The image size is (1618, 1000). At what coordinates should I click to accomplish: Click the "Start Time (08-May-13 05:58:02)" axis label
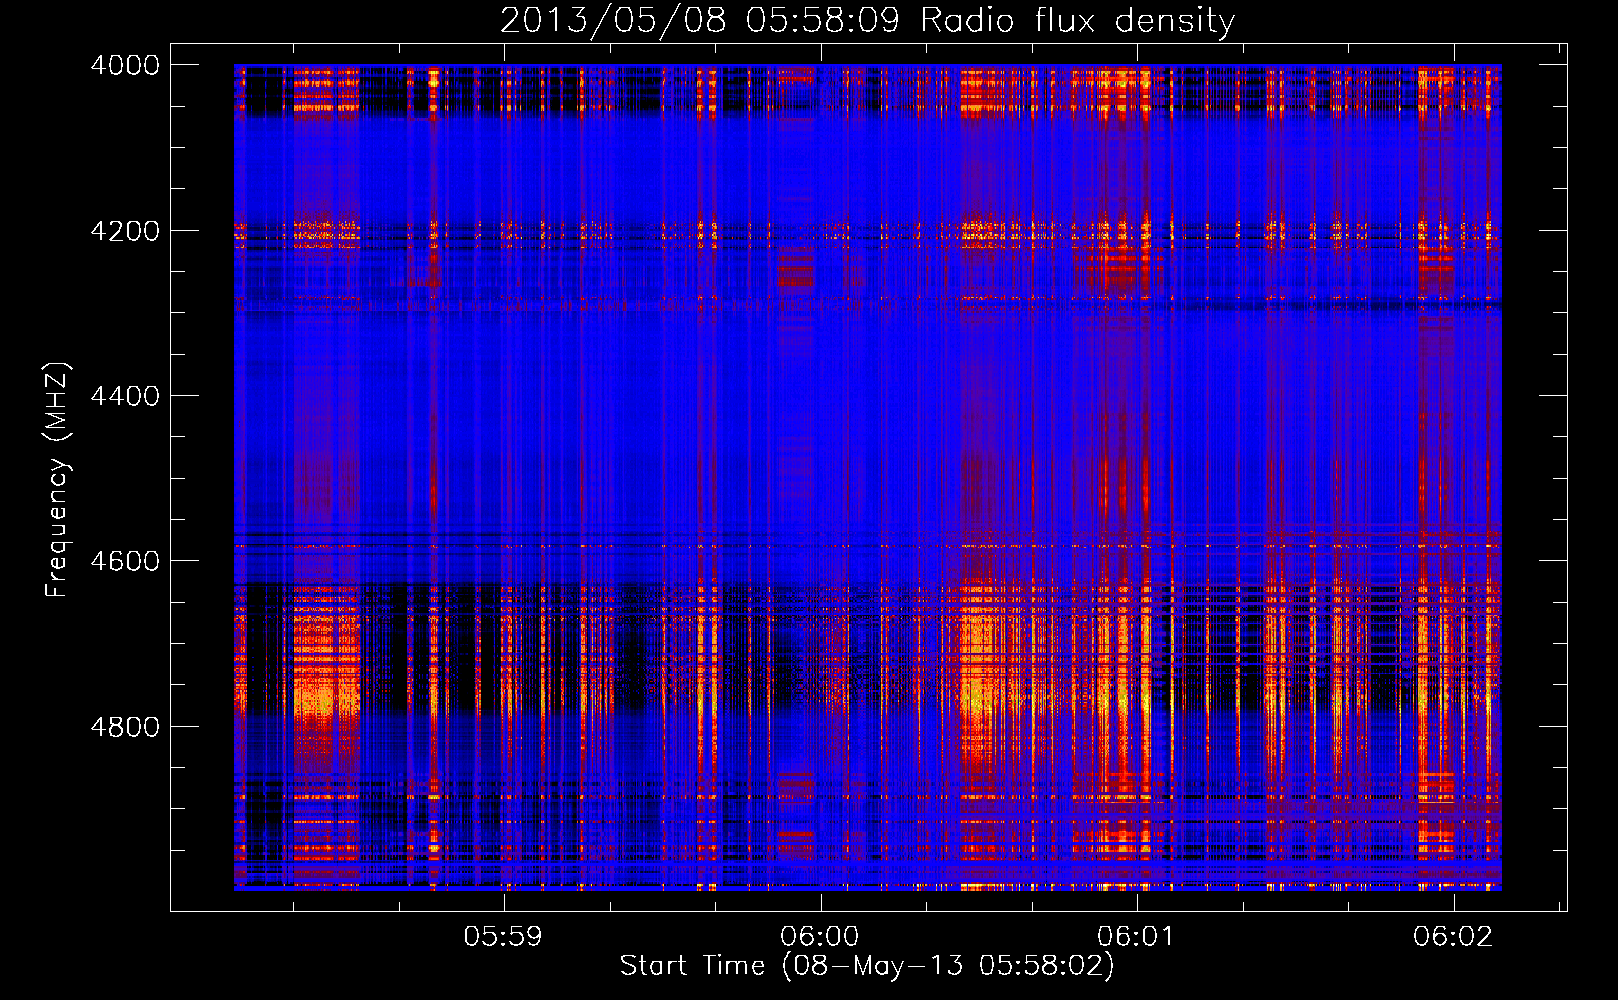pyautogui.click(x=867, y=966)
